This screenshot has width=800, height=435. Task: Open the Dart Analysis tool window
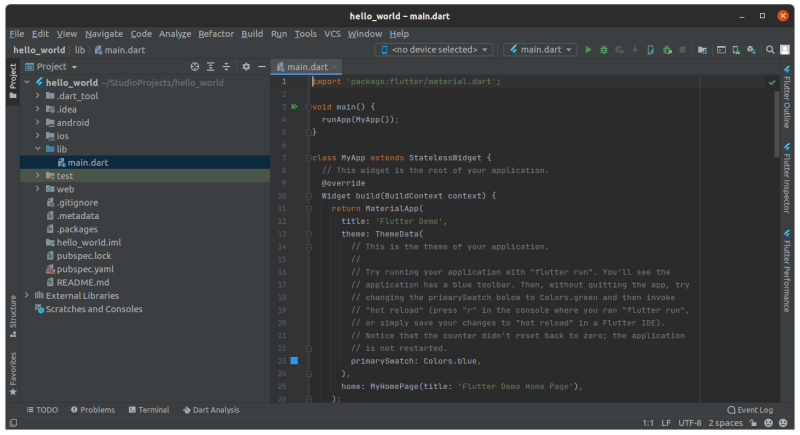tap(210, 410)
